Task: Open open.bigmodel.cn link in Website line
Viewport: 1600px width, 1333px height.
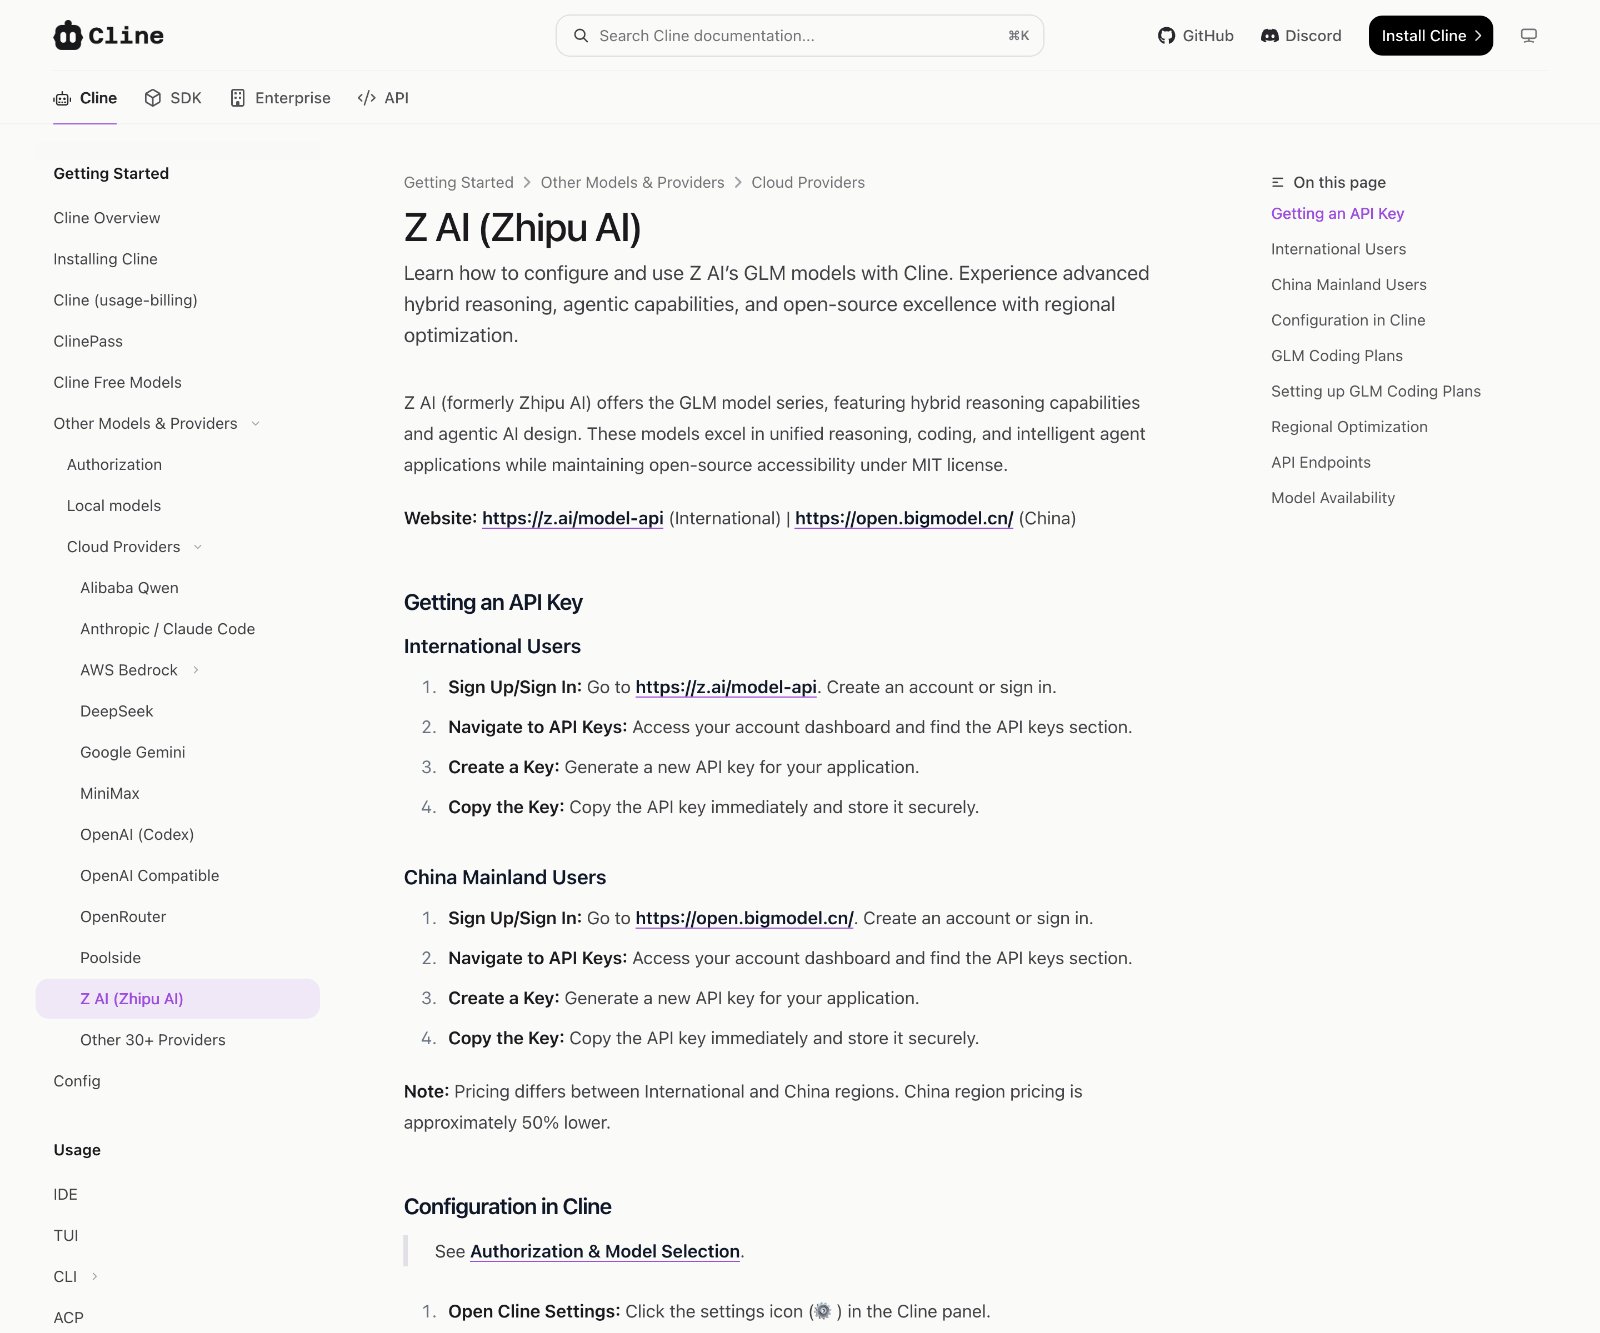Action: click(x=904, y=518)
